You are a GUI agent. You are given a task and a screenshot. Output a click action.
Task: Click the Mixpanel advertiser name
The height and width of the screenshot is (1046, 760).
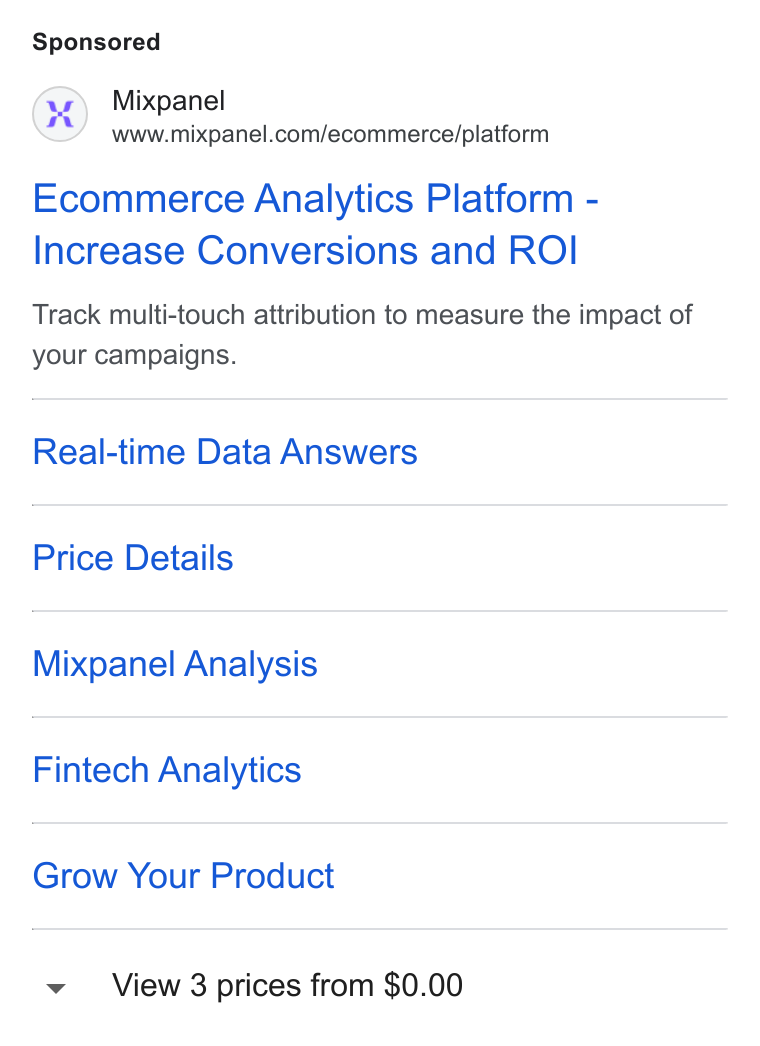pos(168,101)
